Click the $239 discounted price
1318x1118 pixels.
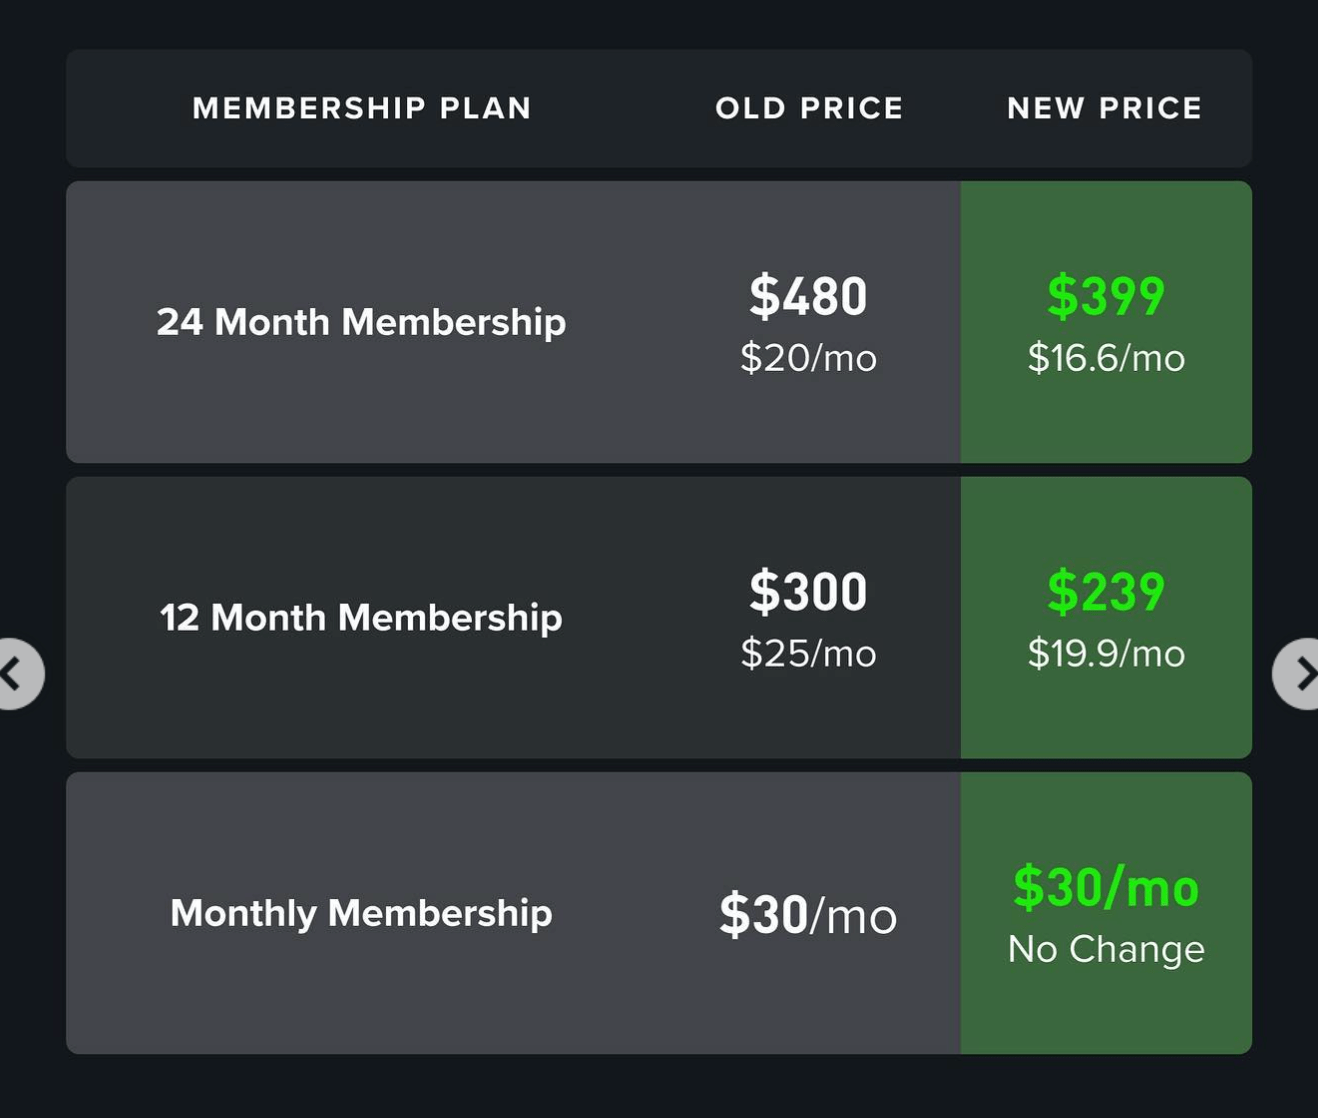pyautogui.click(x=1104, y=590)
